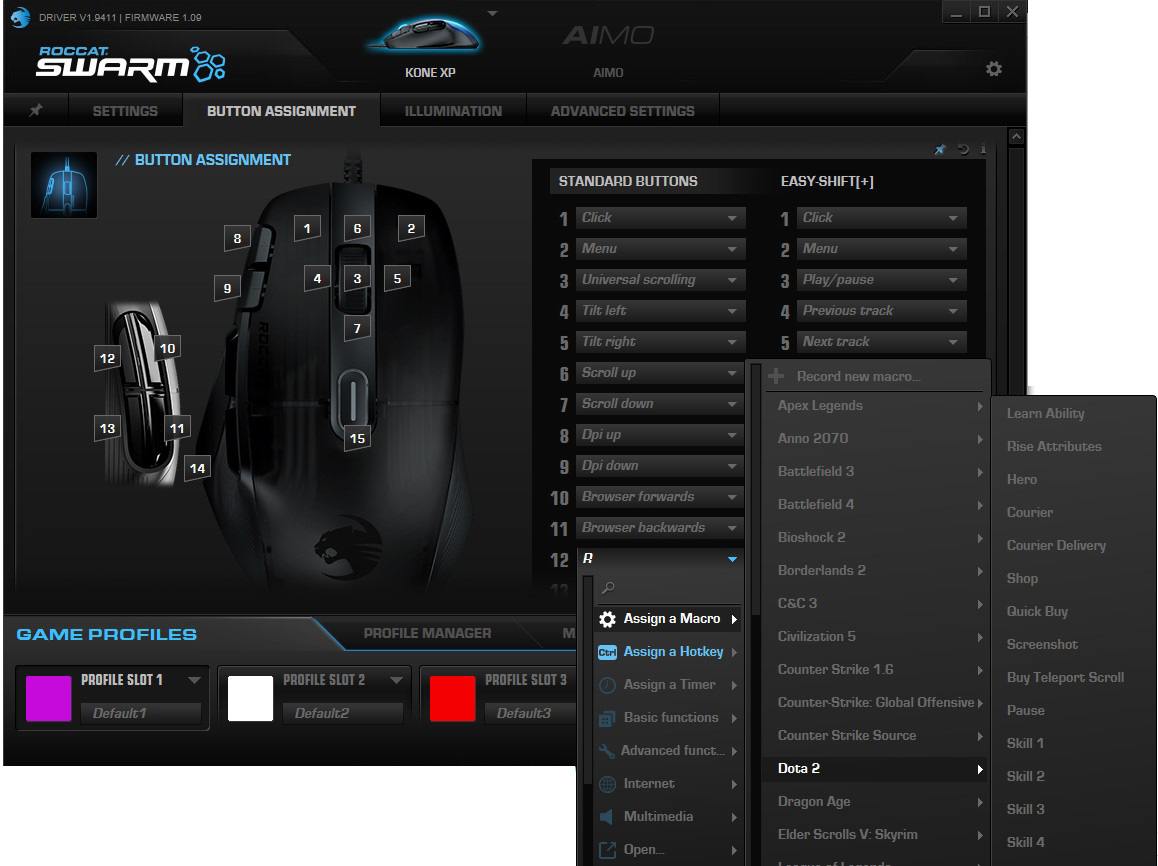Open standard button 1 Click dropdown
The height and width of the screenshot is (866, 1158).
(660, 218)
